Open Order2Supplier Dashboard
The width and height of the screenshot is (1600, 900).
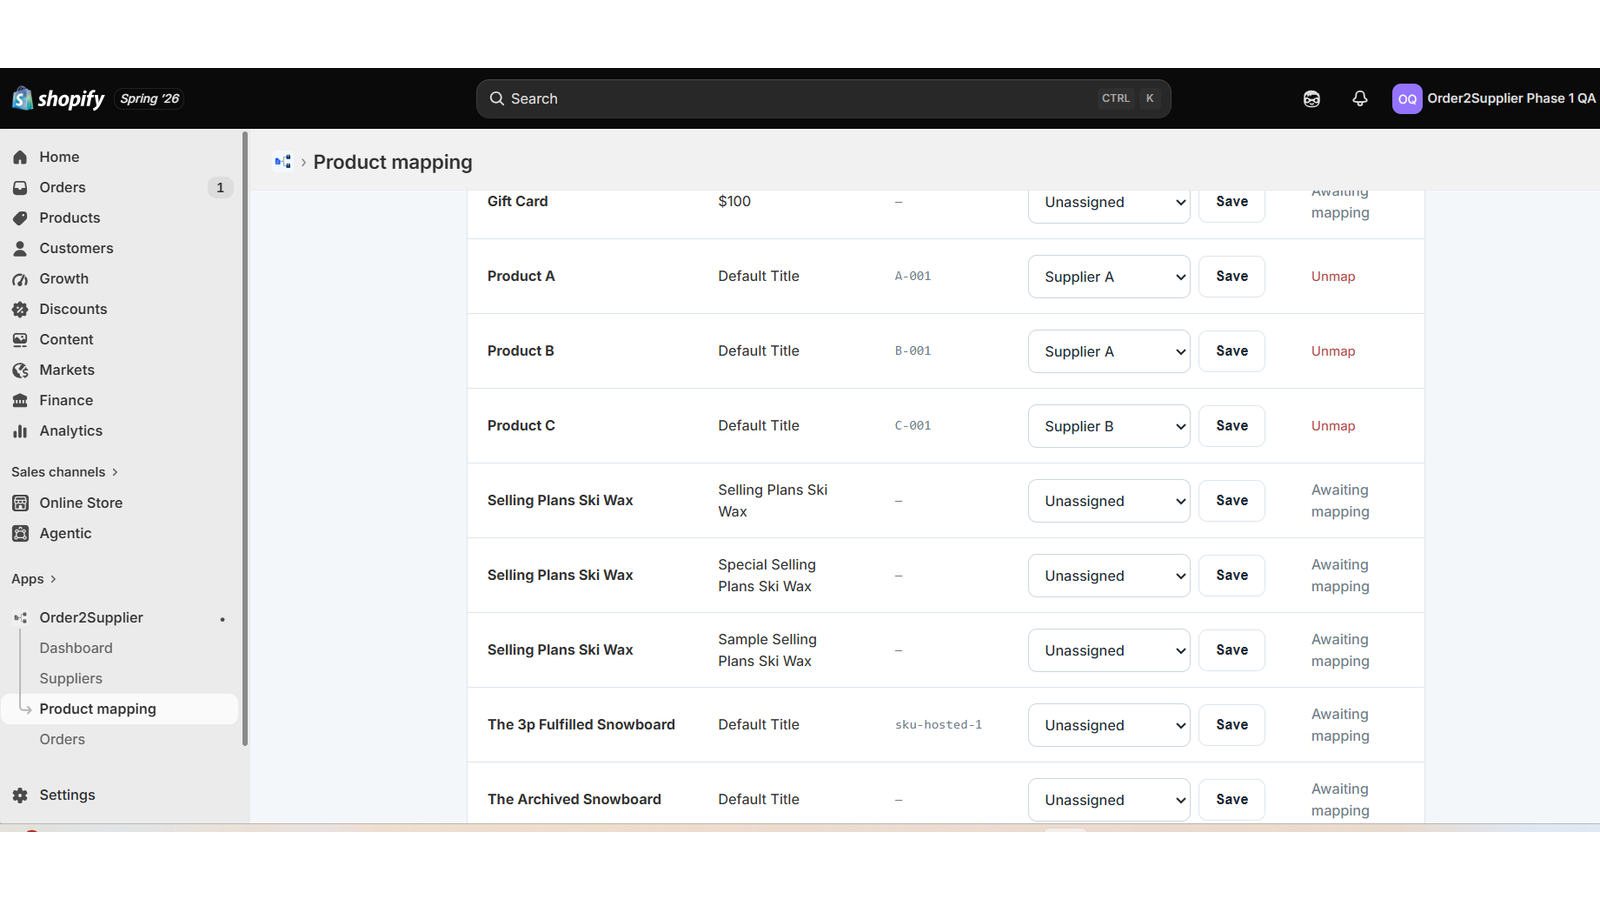point(76,648)
